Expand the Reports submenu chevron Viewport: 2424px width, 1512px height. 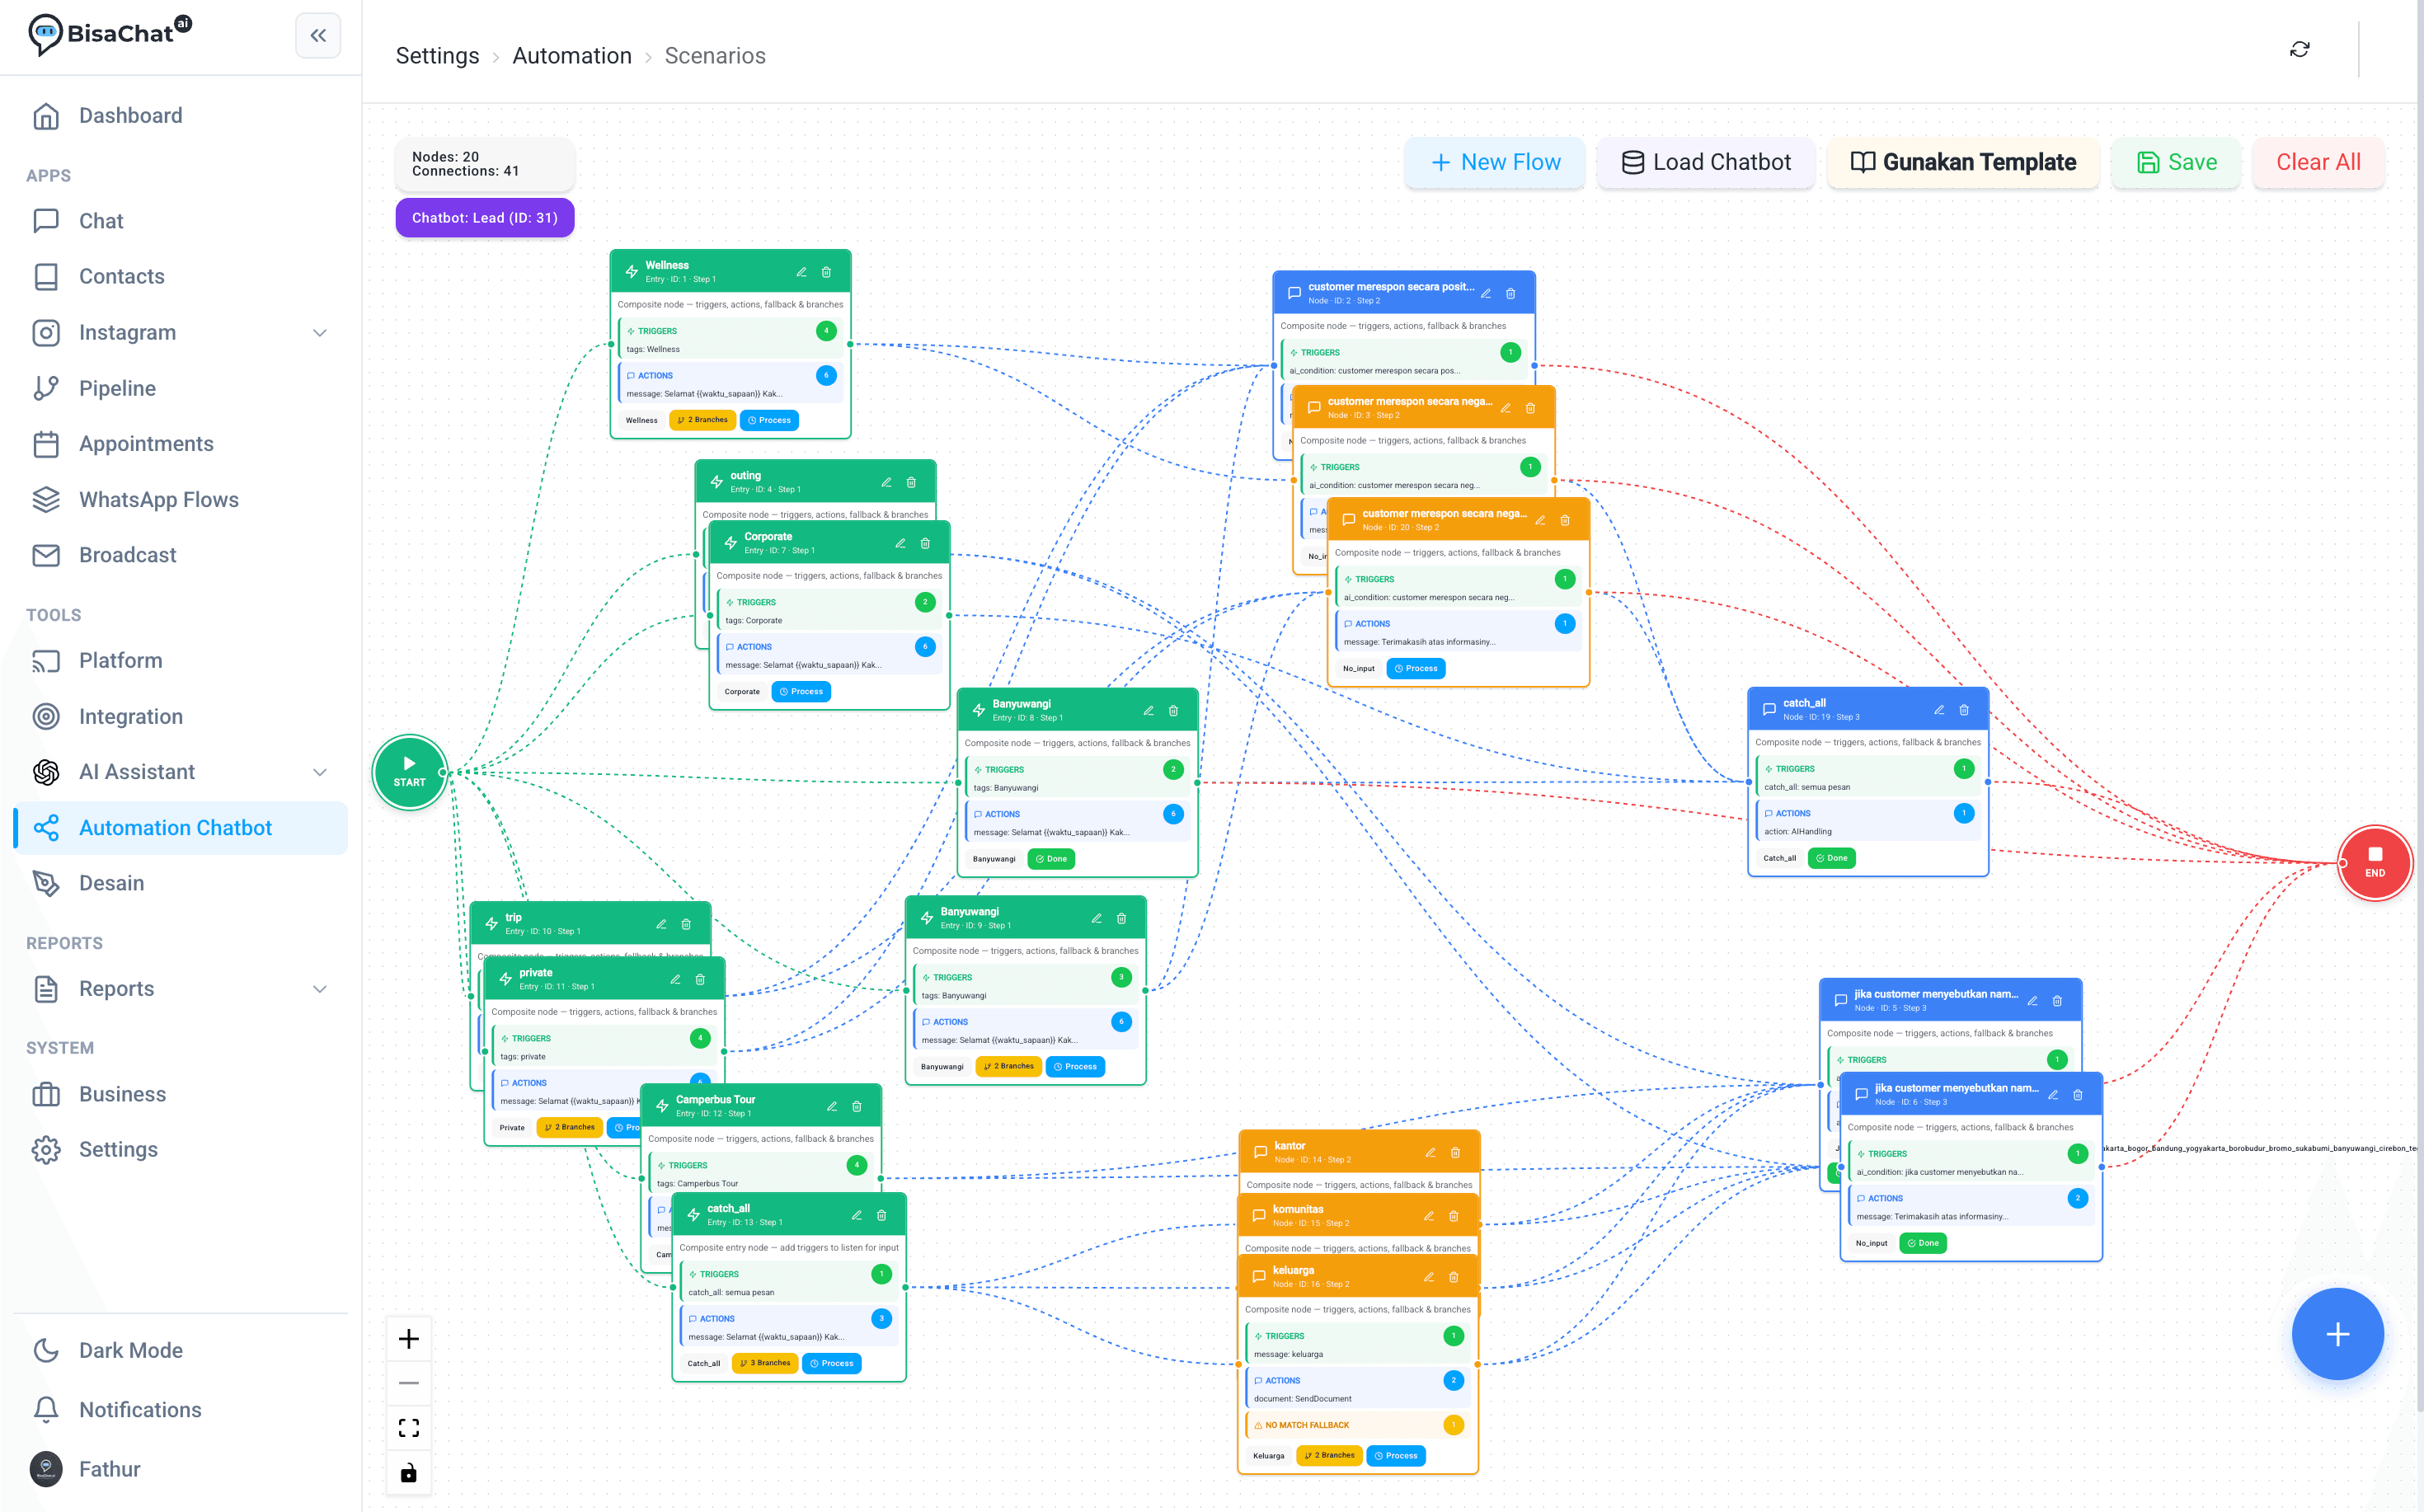tap(320, 989)
